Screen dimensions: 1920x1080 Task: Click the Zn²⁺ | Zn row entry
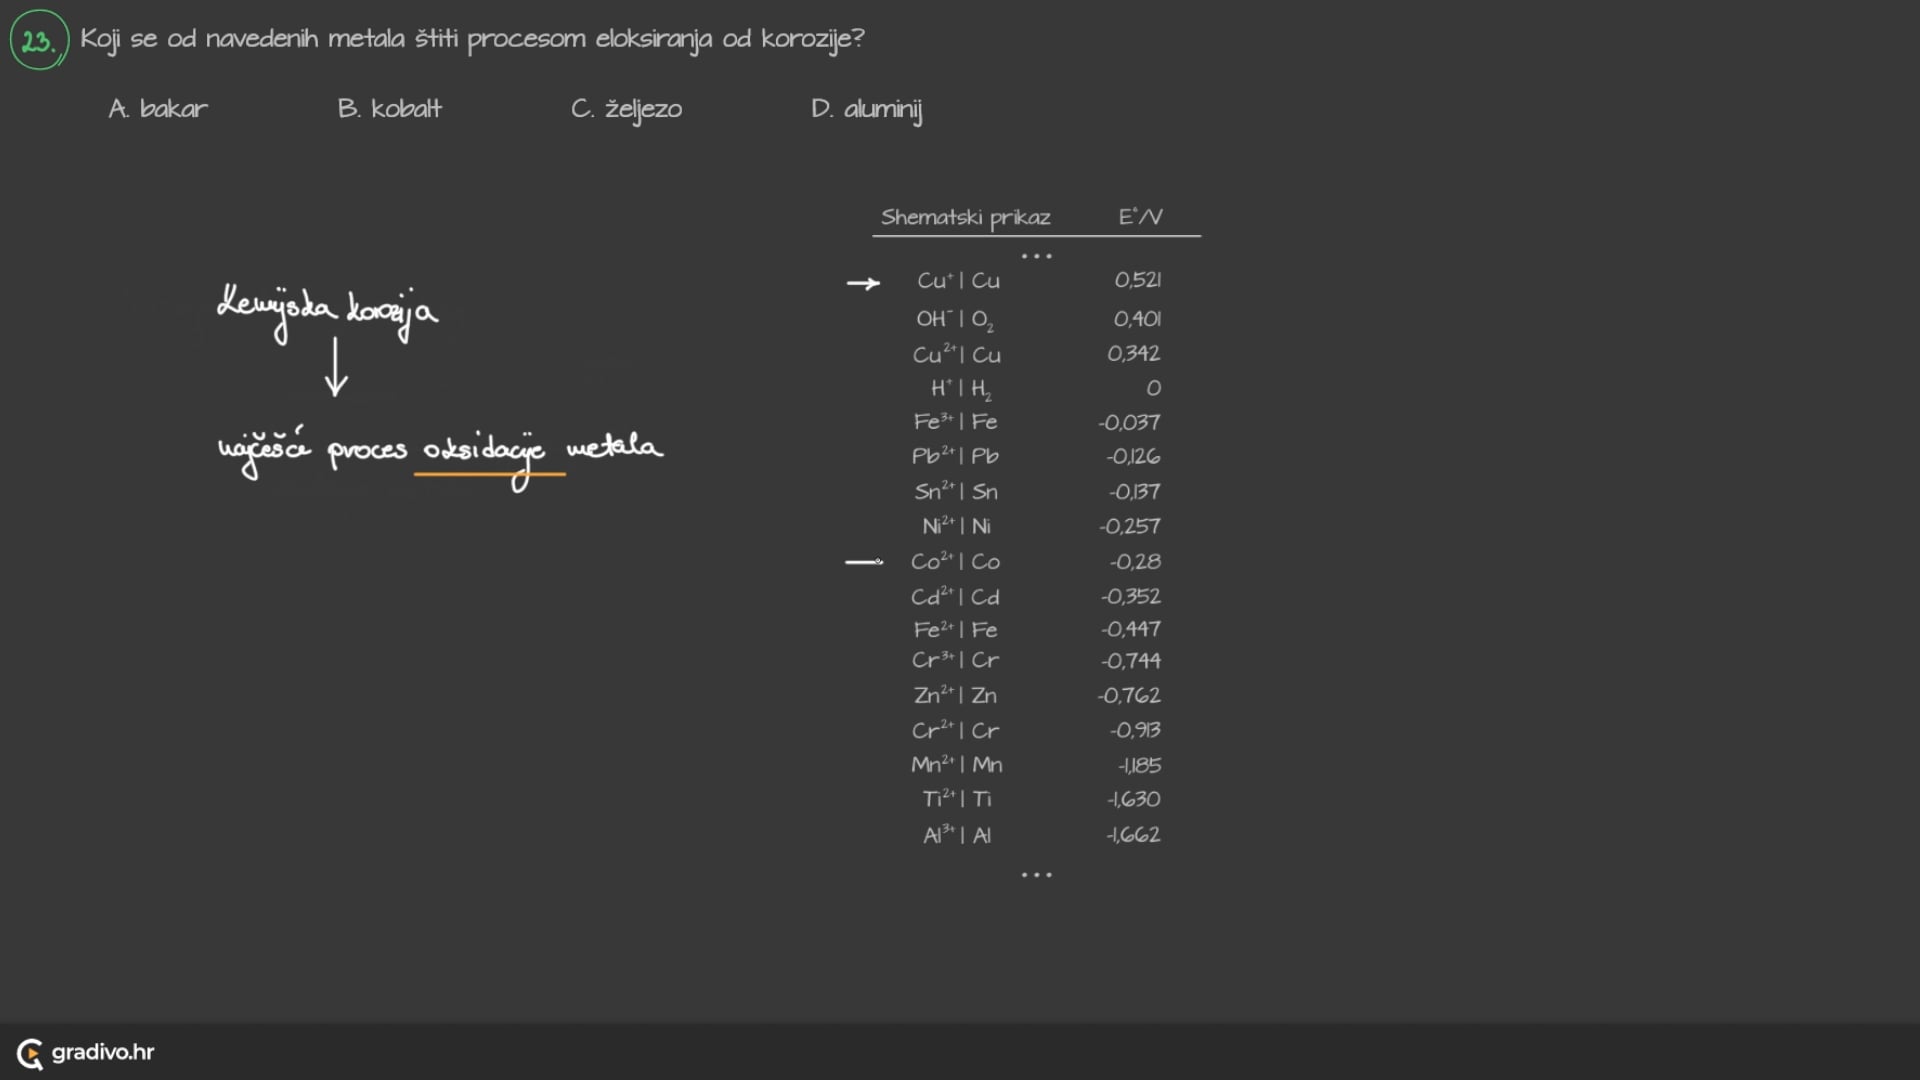coord(955,695)
